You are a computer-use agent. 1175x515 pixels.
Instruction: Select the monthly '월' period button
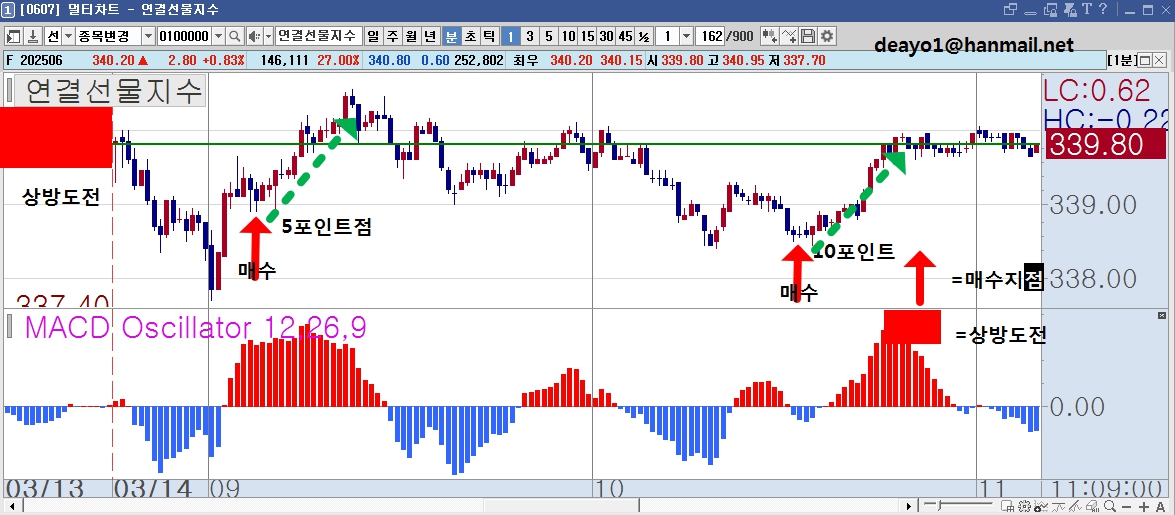click(411, 36)
